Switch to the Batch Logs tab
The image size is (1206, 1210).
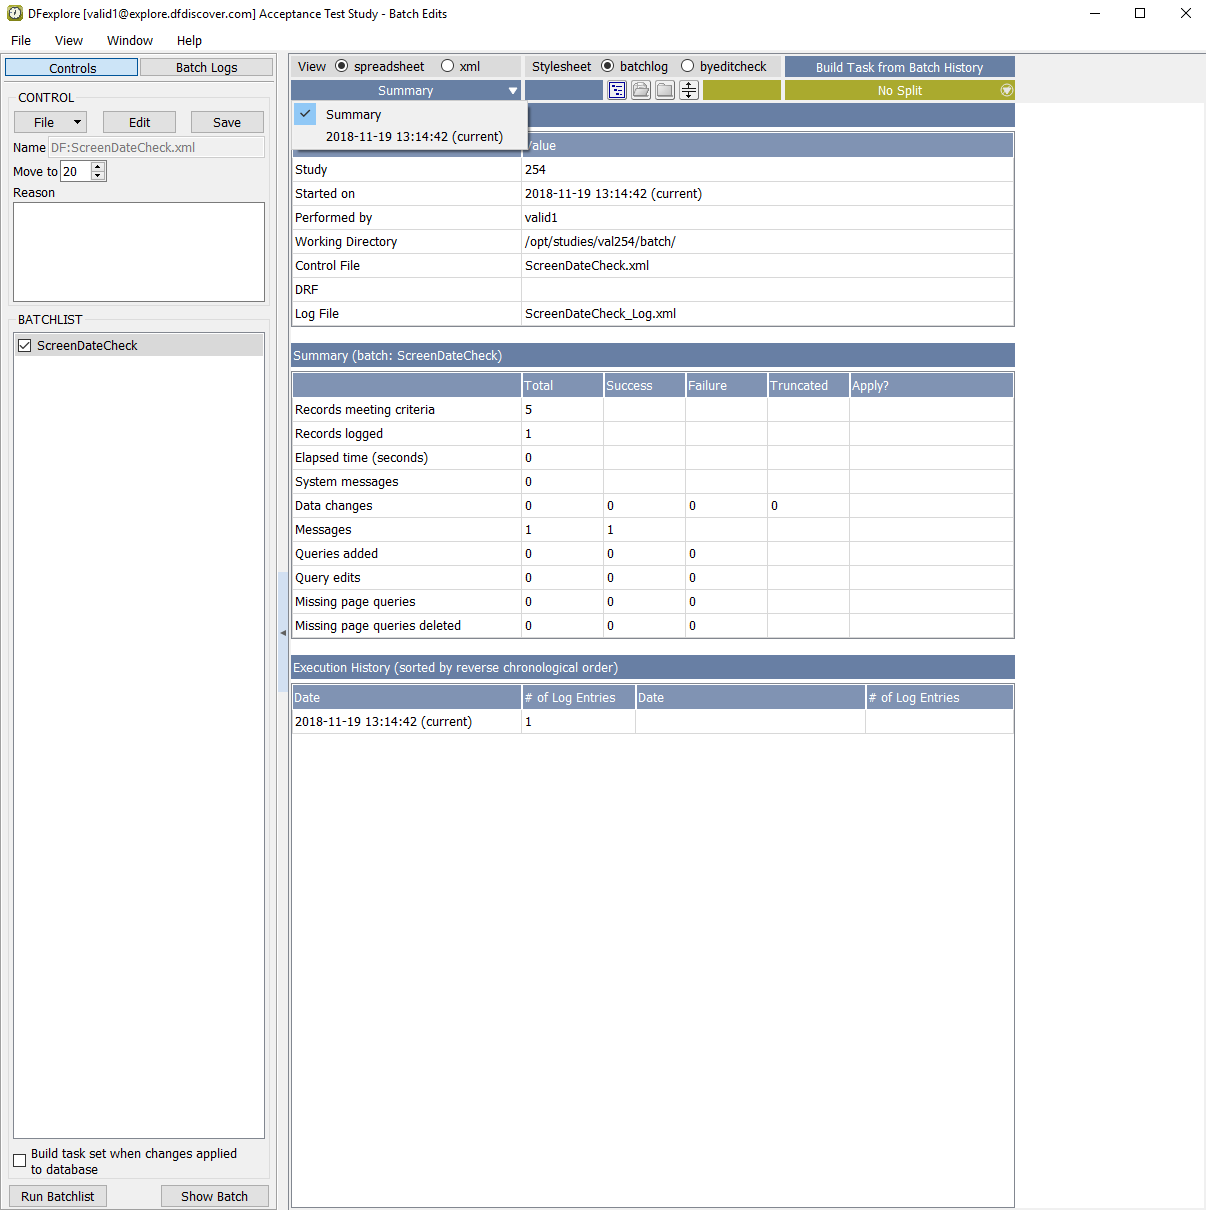(x=206, y=68)
